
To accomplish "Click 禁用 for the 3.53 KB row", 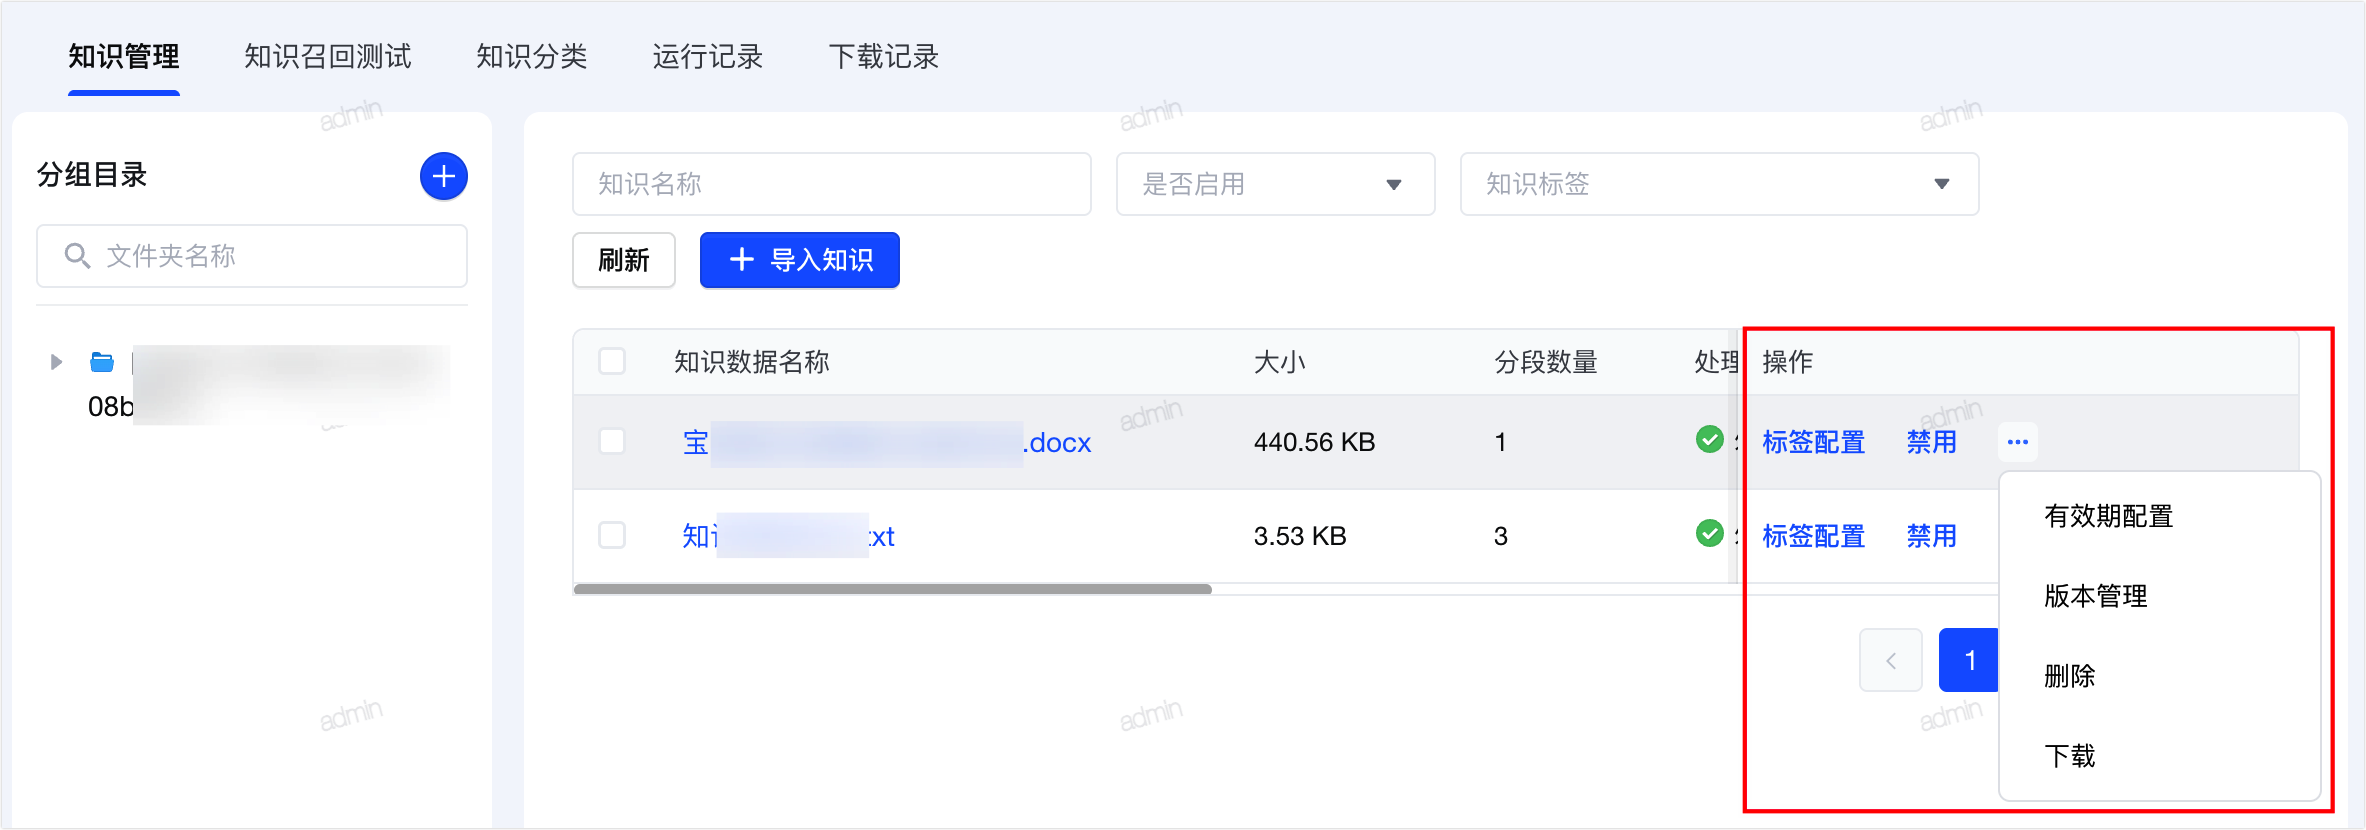I will 1931,536.
